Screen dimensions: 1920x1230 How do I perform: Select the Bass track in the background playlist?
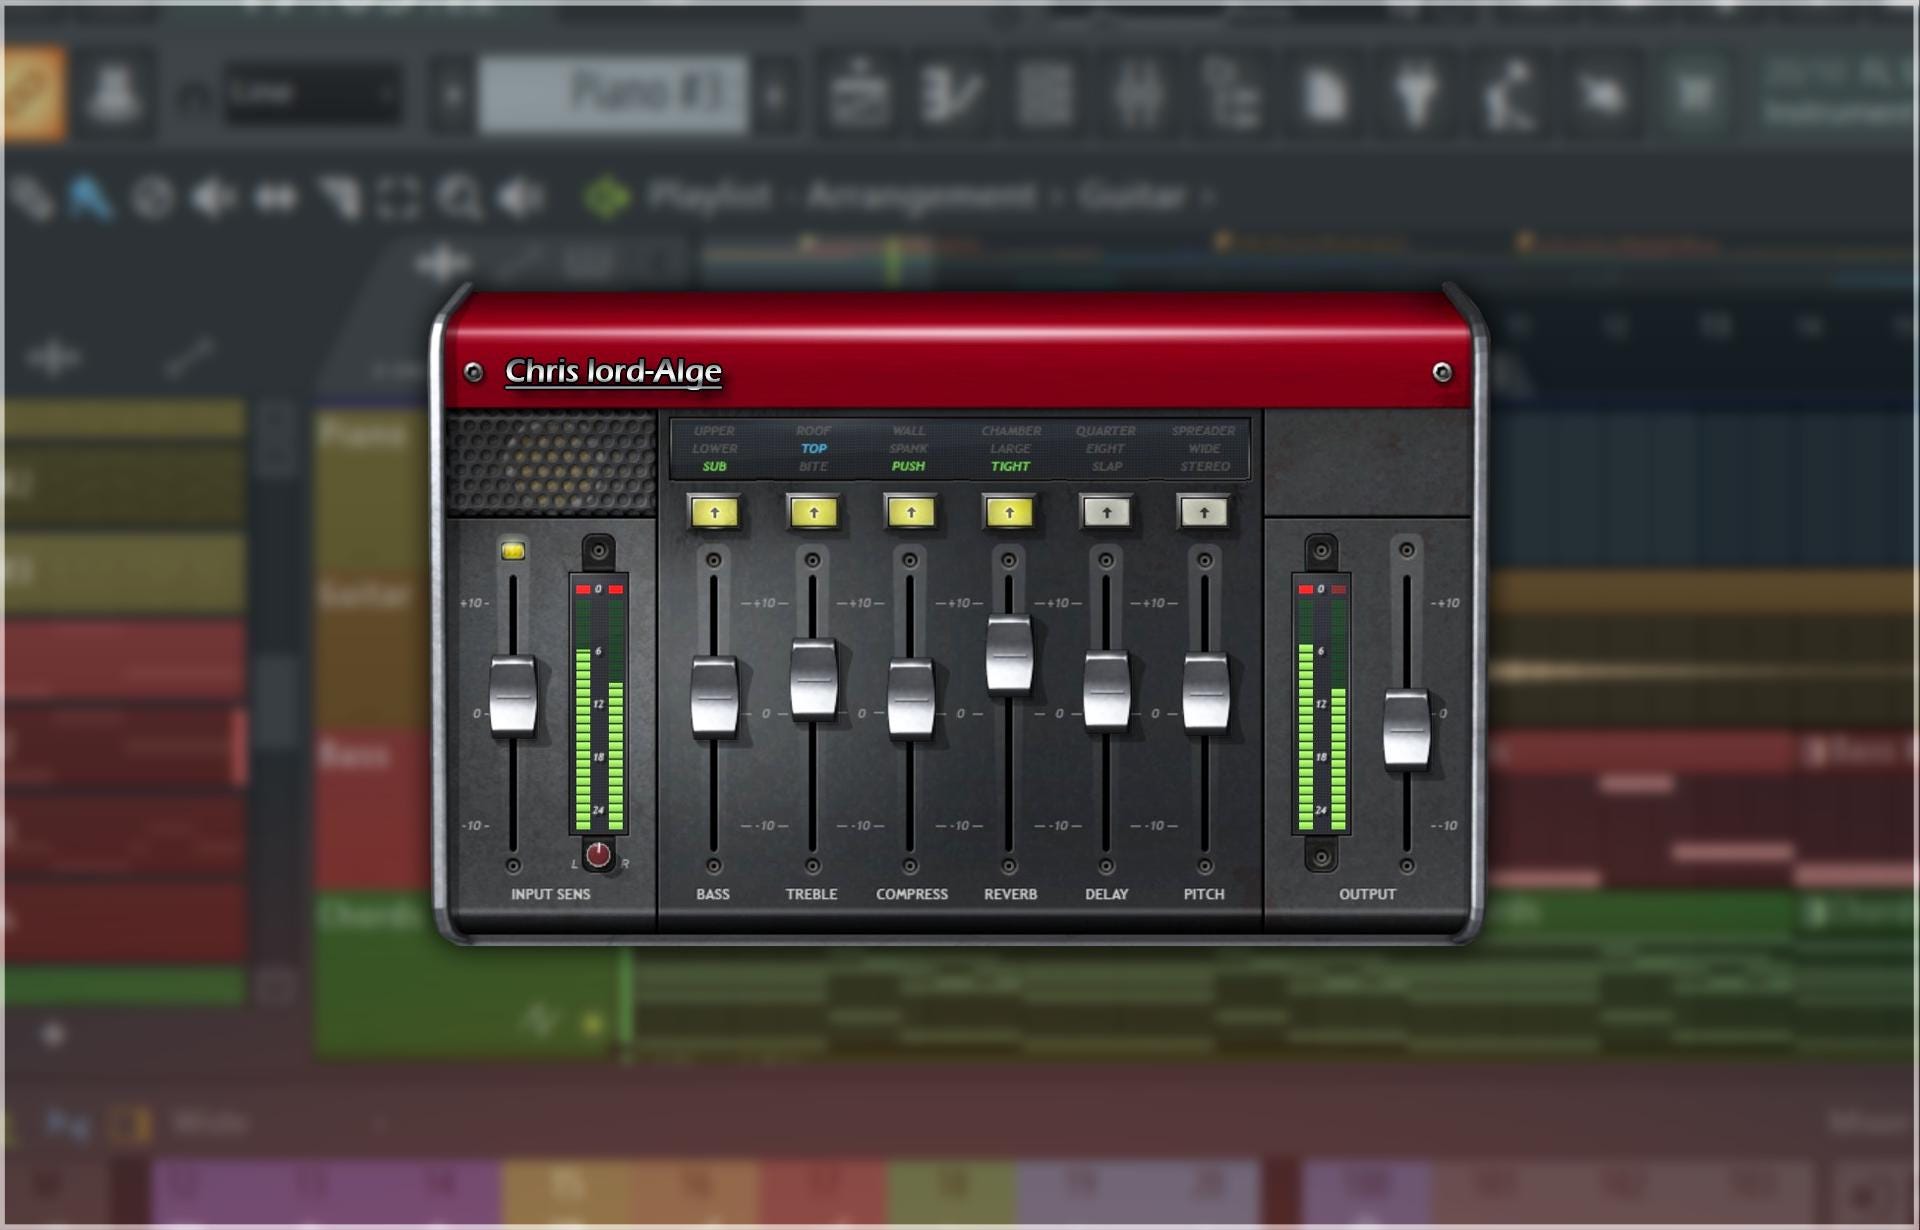click(354, 753)
